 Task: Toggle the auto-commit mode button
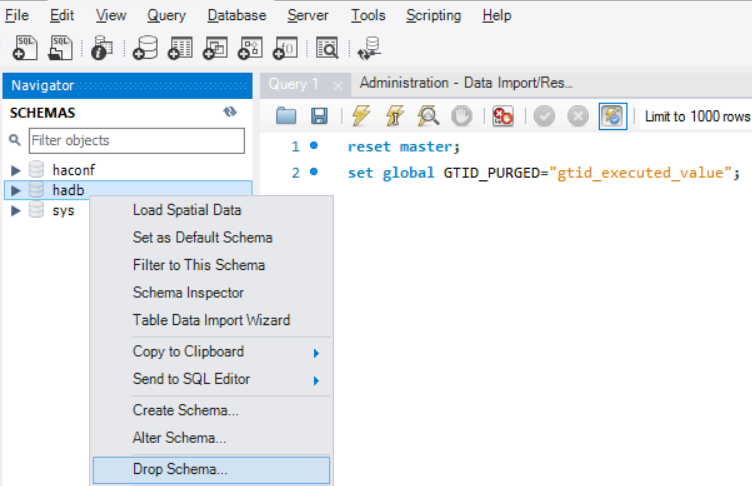[611, 116]
